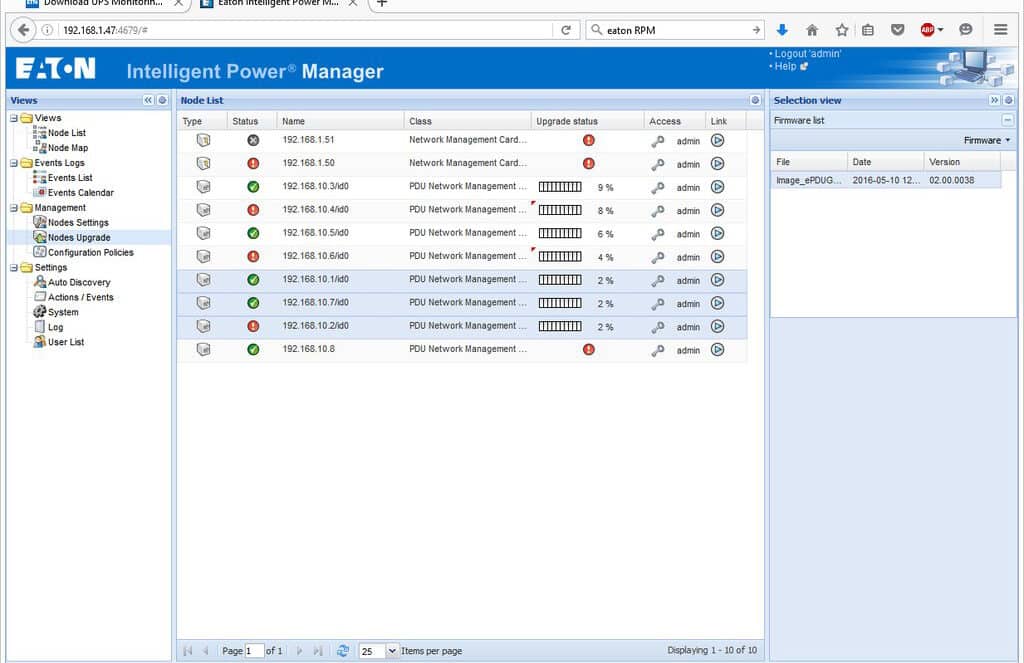
Task: Click Logout 'admin' link
Action: point(808,54)
